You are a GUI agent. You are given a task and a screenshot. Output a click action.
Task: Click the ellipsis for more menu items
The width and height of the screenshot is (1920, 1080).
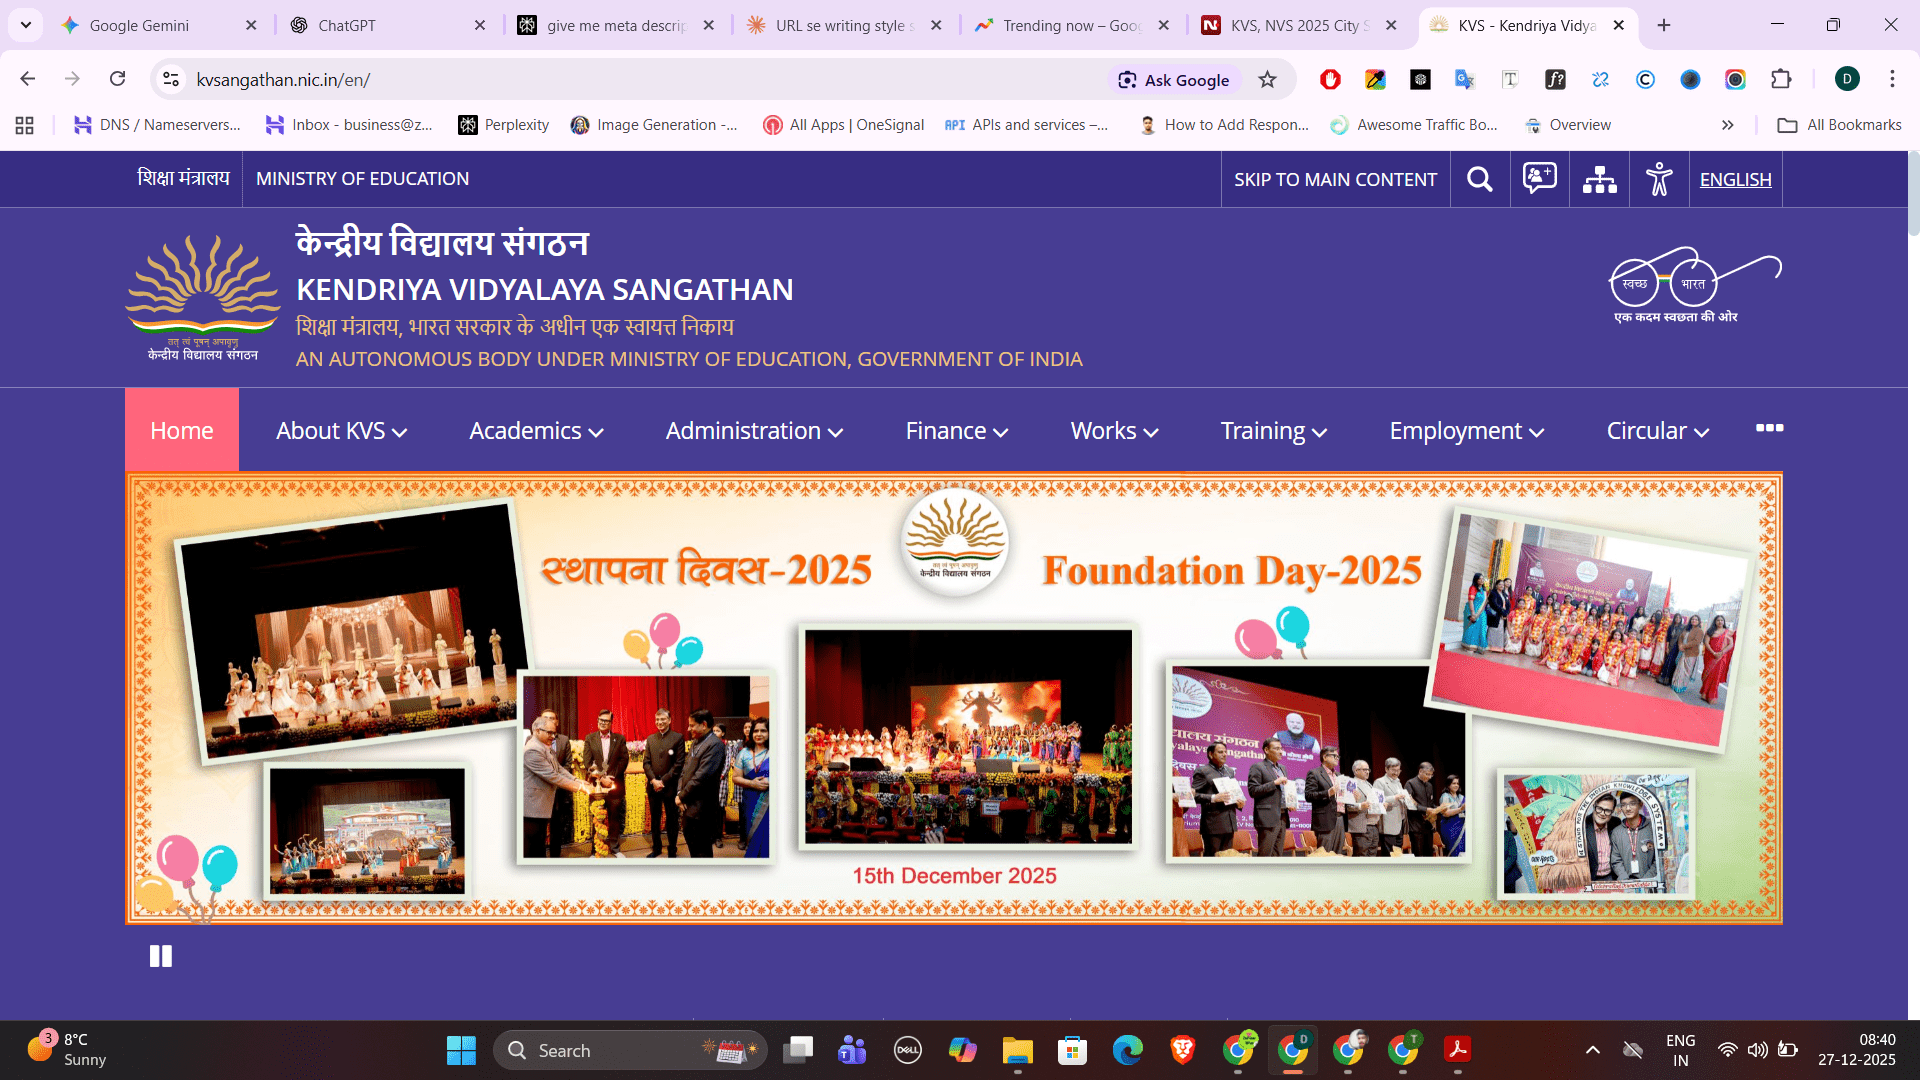click(x=1770, y=428)
